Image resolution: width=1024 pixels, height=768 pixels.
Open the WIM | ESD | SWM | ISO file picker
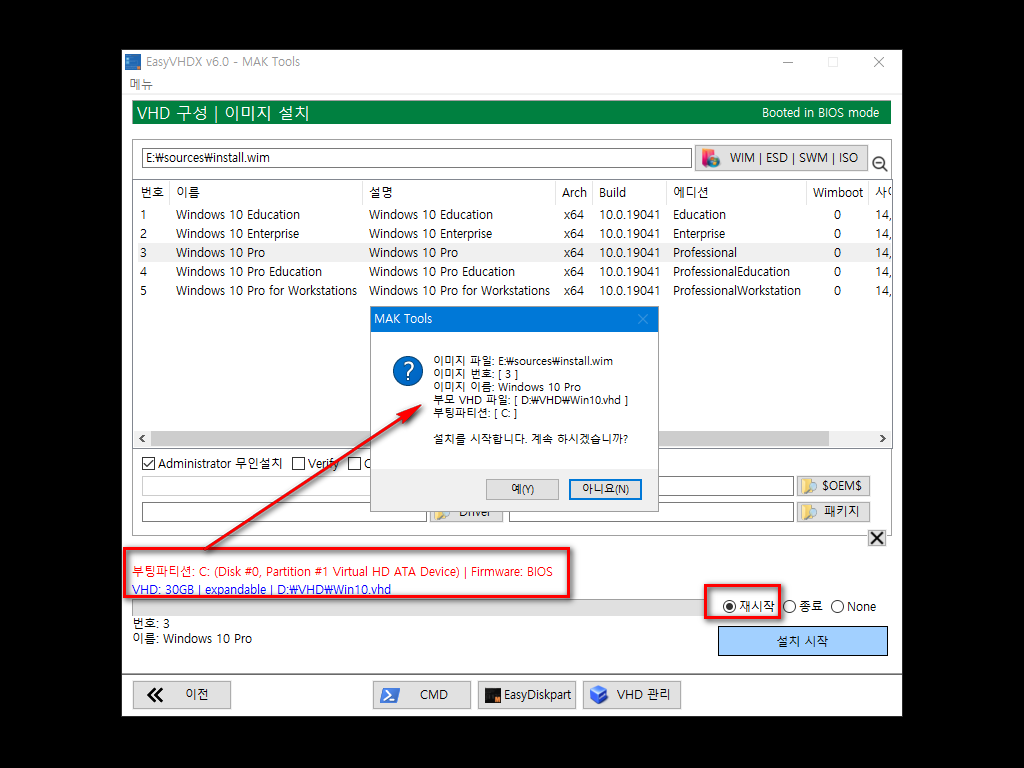click(781, 158)
